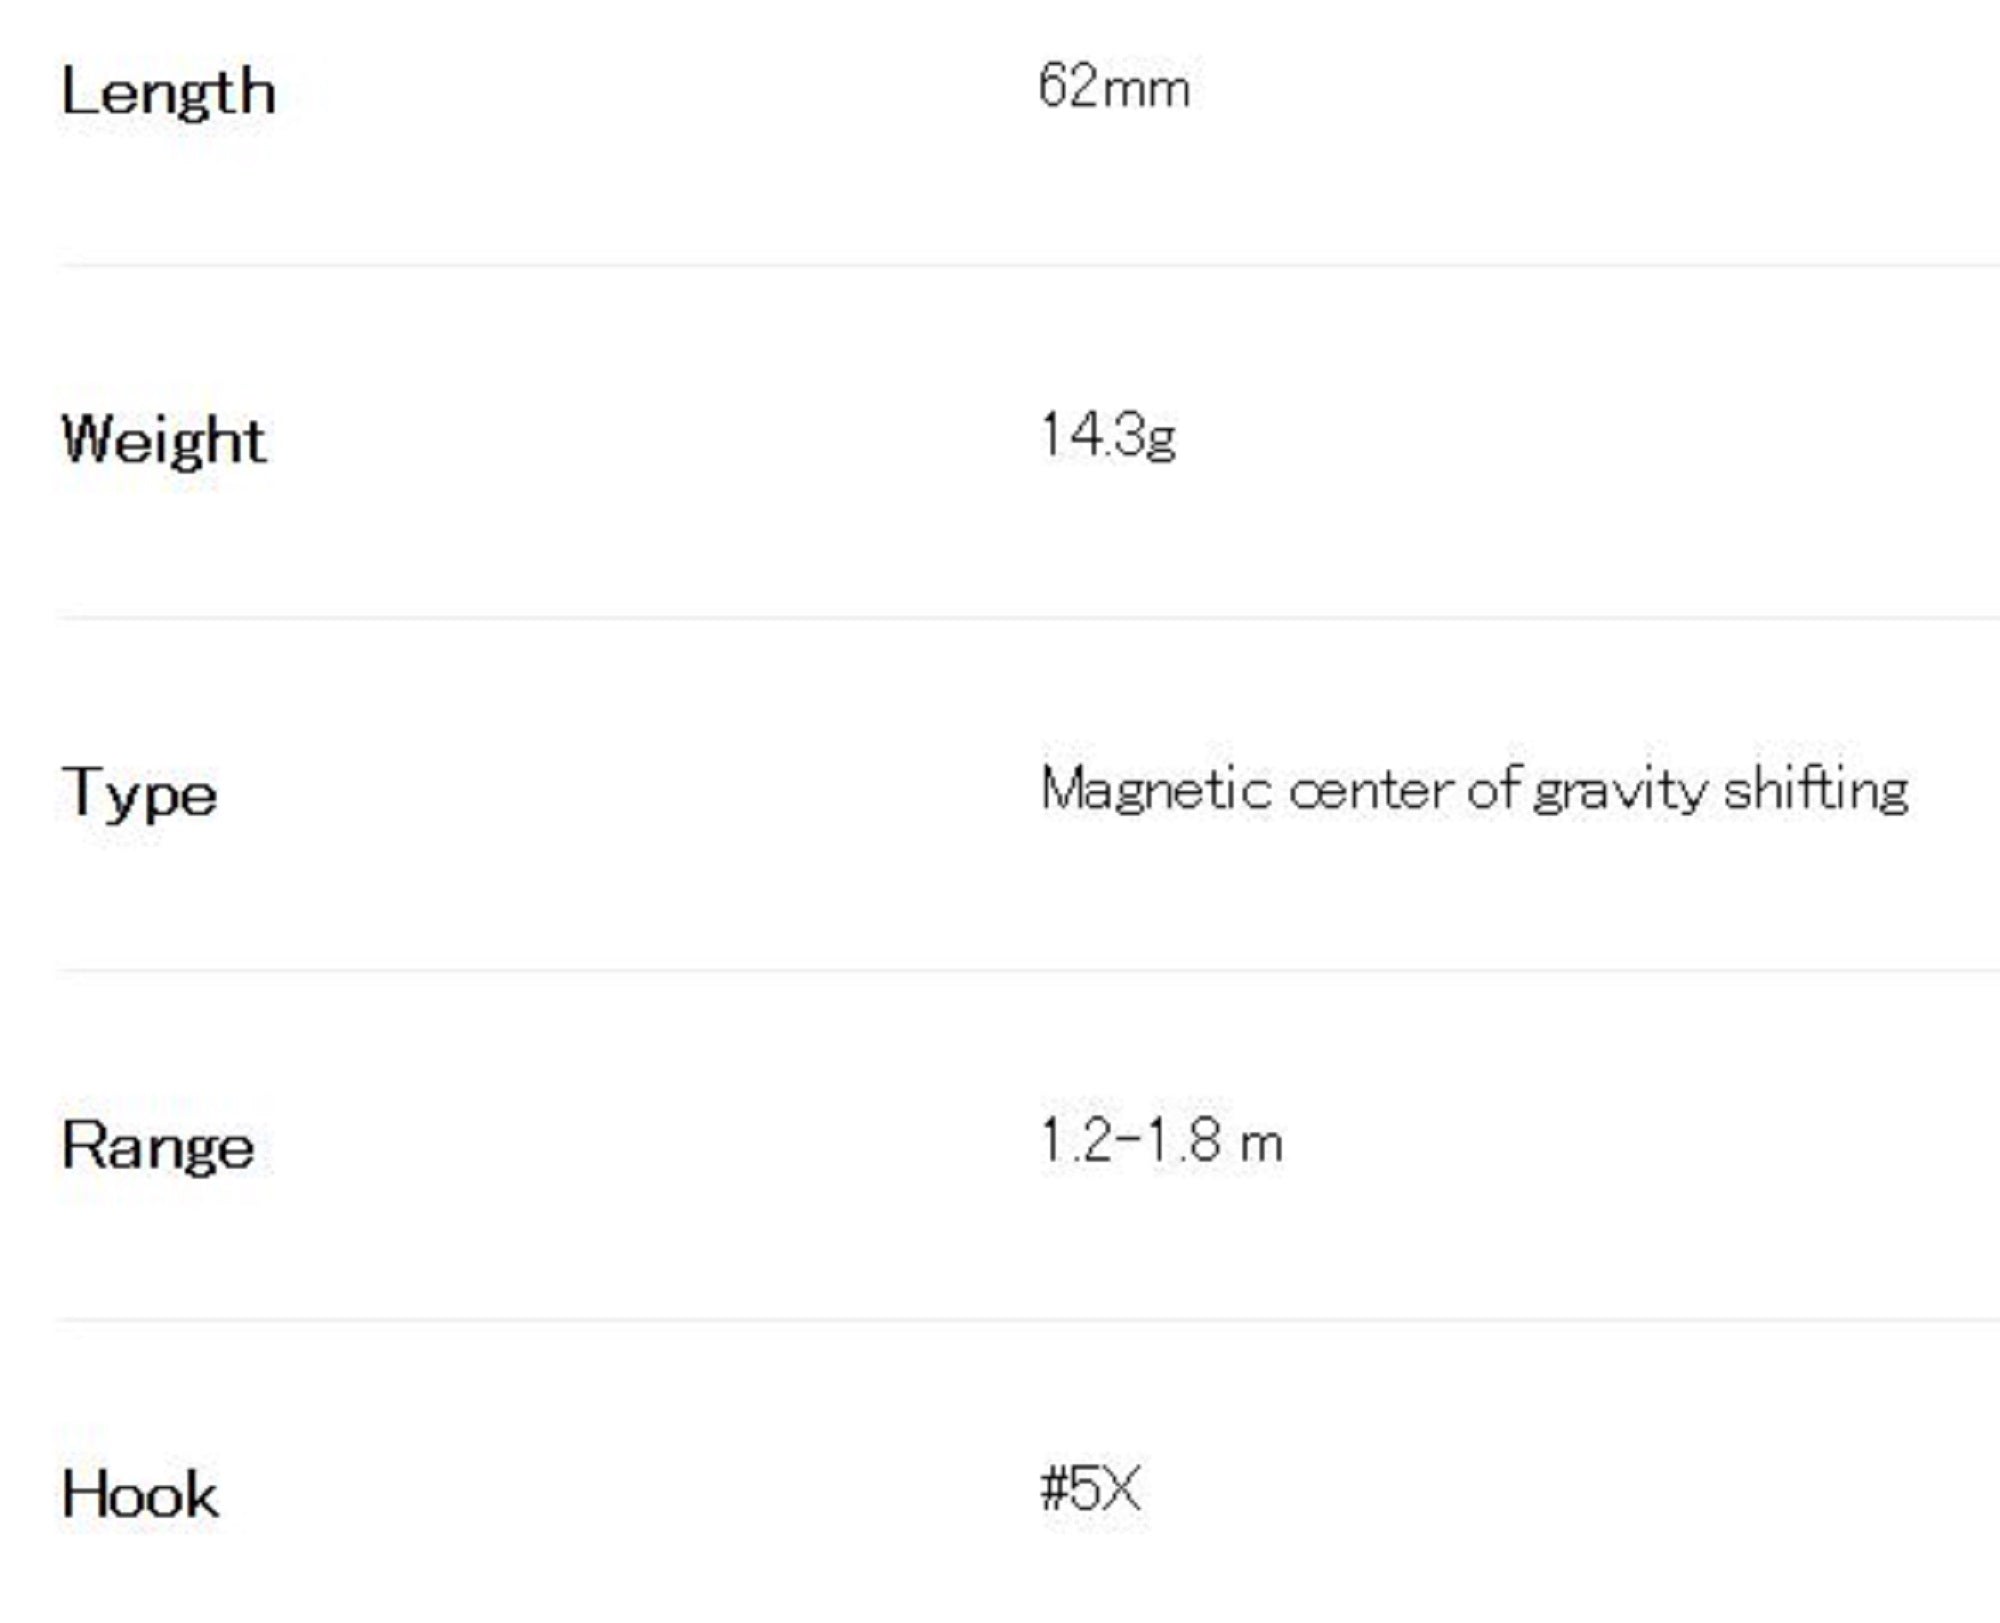2000x1623 pixels.
Task: Click the Length label
Action: tap(168, 93)
